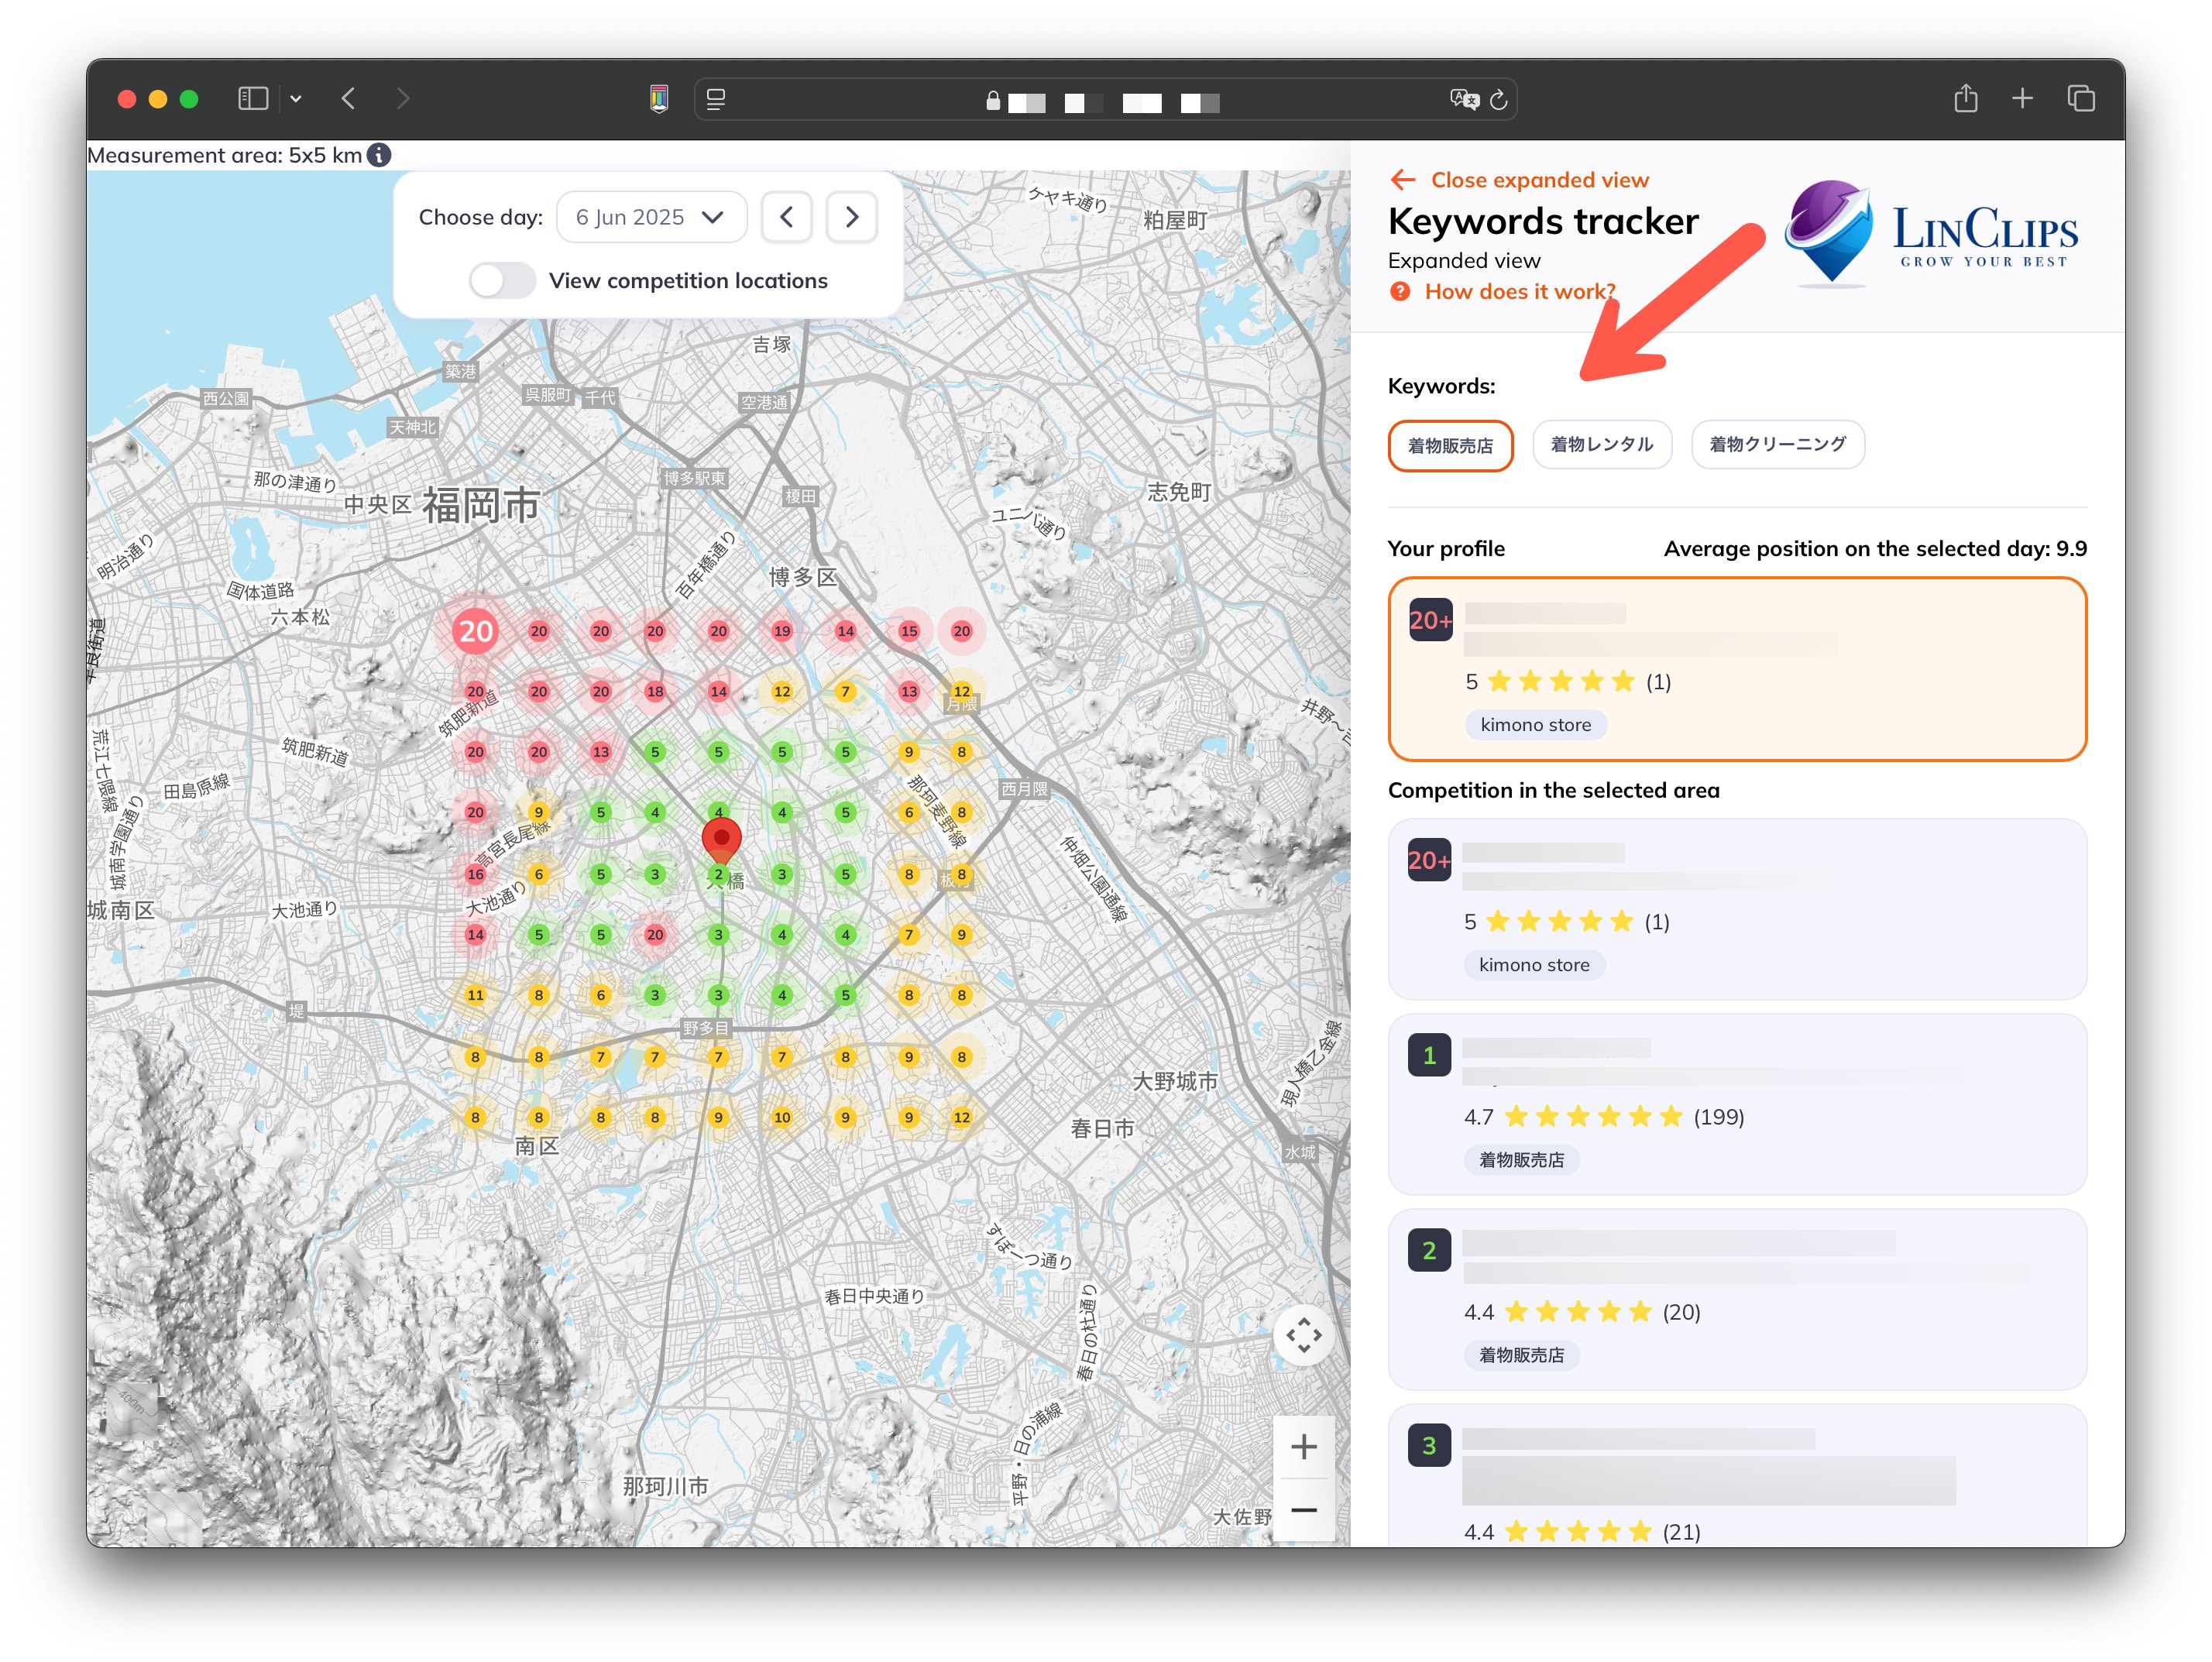Viewport: 2212px width, 1662px height.
Task: Click the 着物販売店 tag on rank 1 card
Action: click(x=1521, y=1160)
